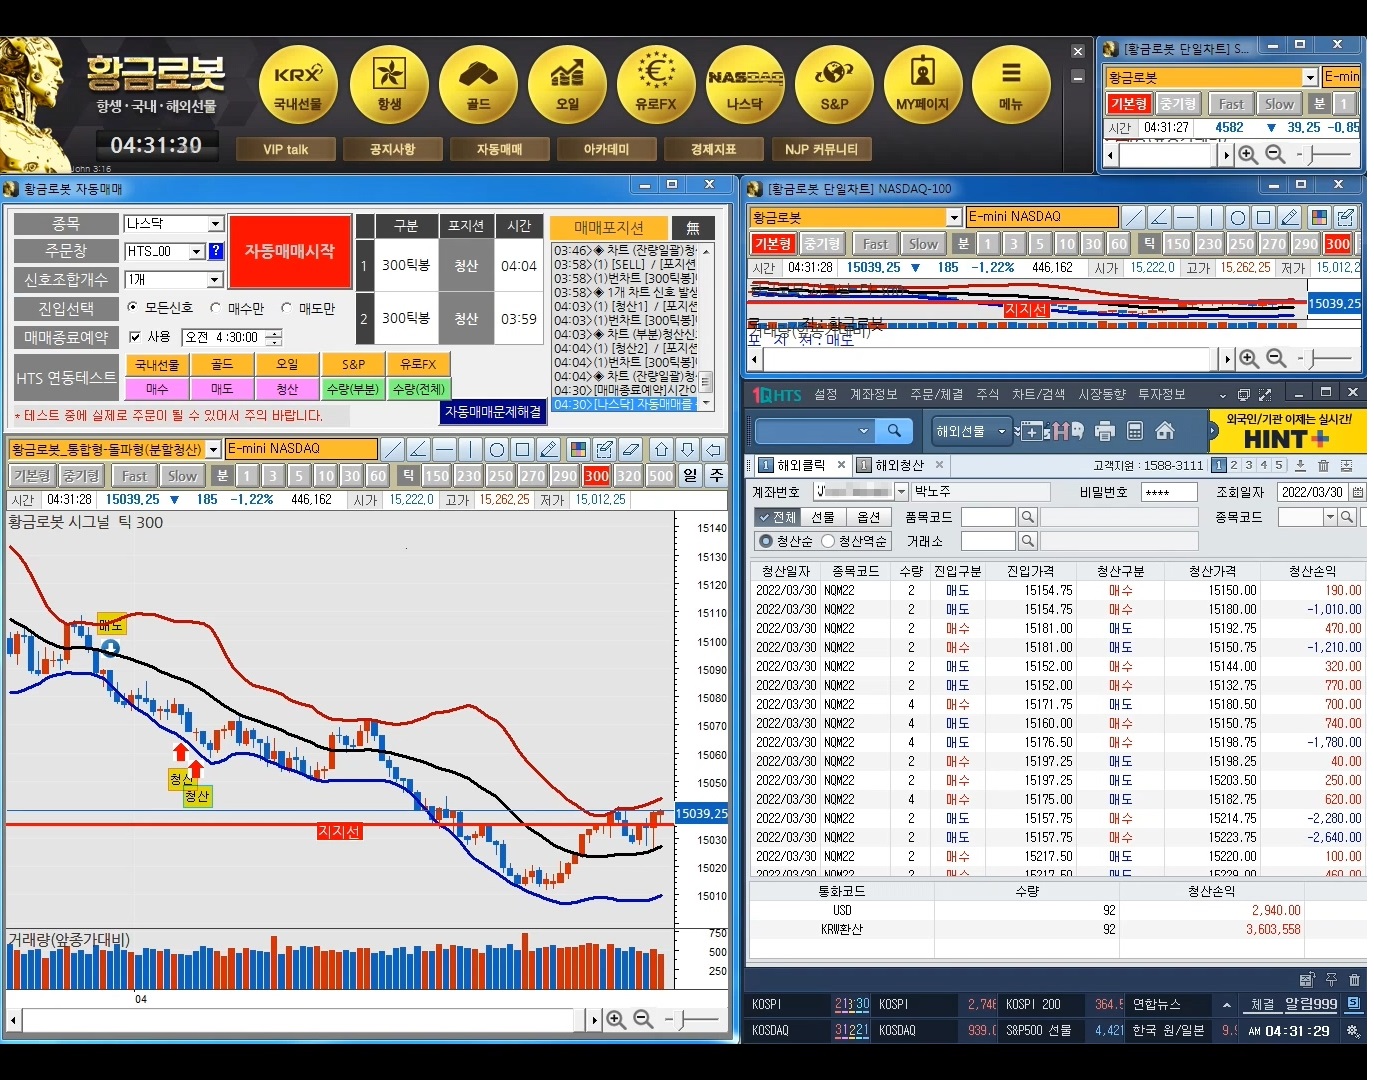1374x1080 pixels.
Task: Open the S&P globe icon
Action: coord(834,84)
